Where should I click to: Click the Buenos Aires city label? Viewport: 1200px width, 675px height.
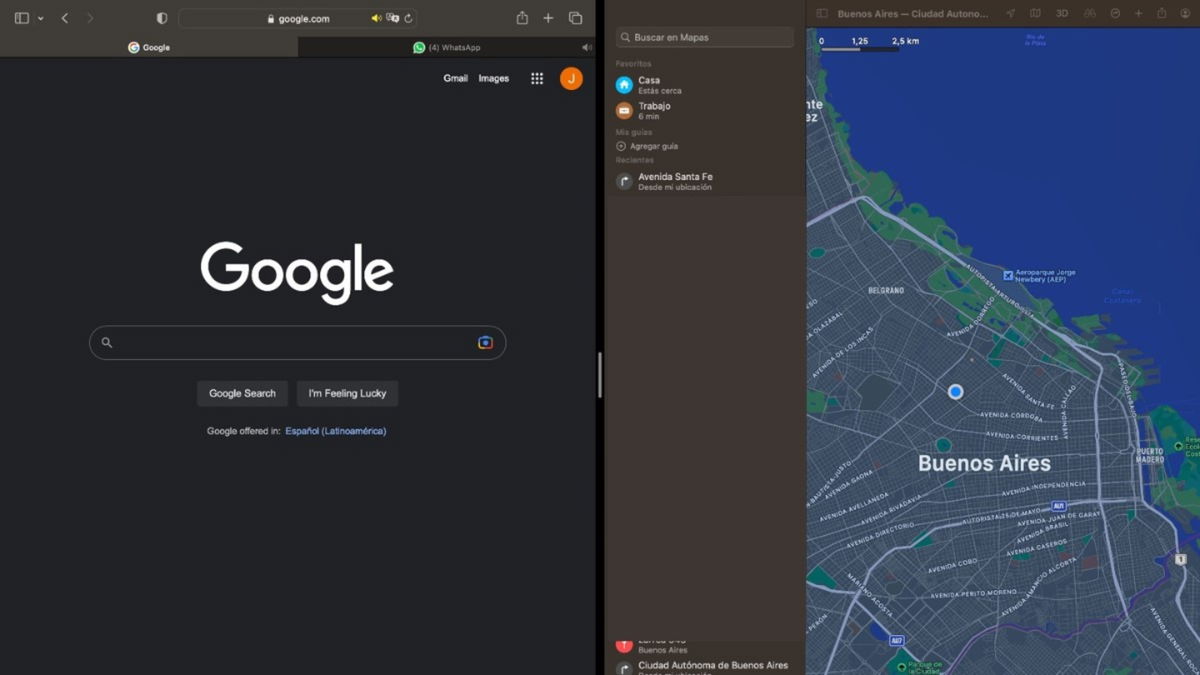984,464
